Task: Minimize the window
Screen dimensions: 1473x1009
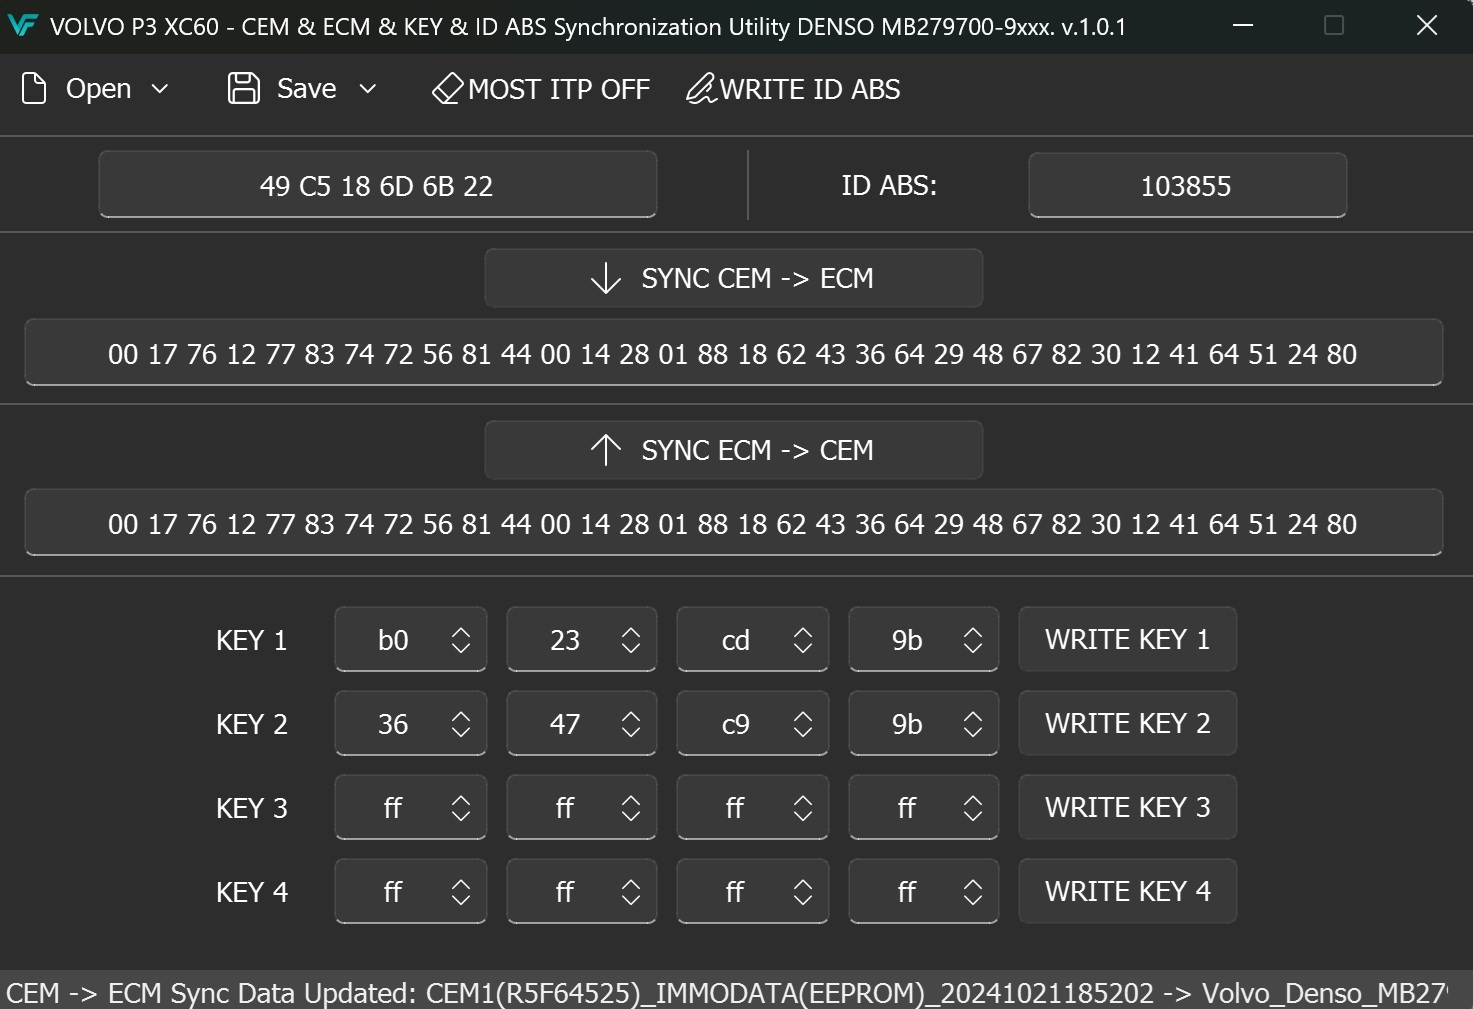Action: tap(1243, 26)
